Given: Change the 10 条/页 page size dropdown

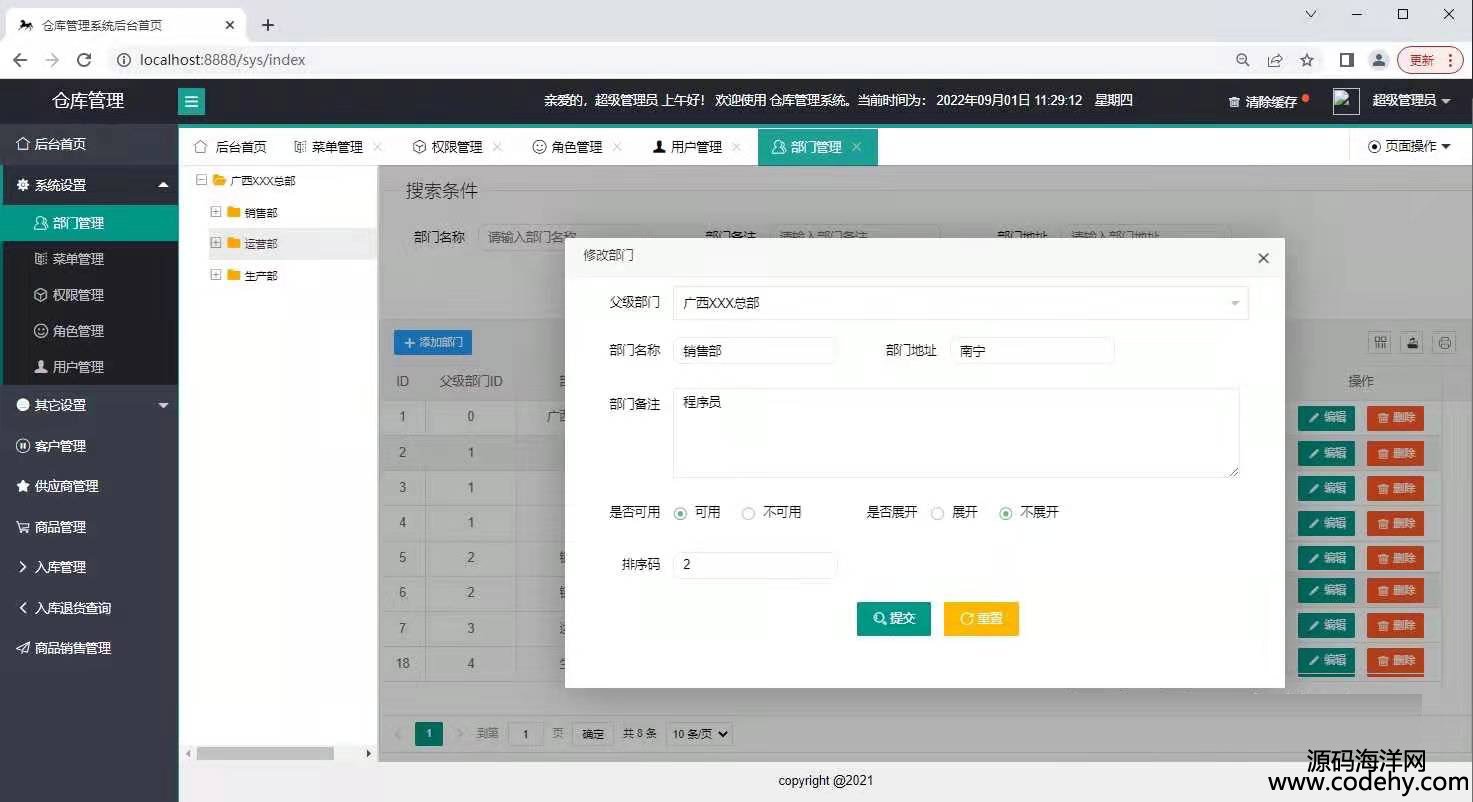Looking at the screenshot, I should click(699, 734).
